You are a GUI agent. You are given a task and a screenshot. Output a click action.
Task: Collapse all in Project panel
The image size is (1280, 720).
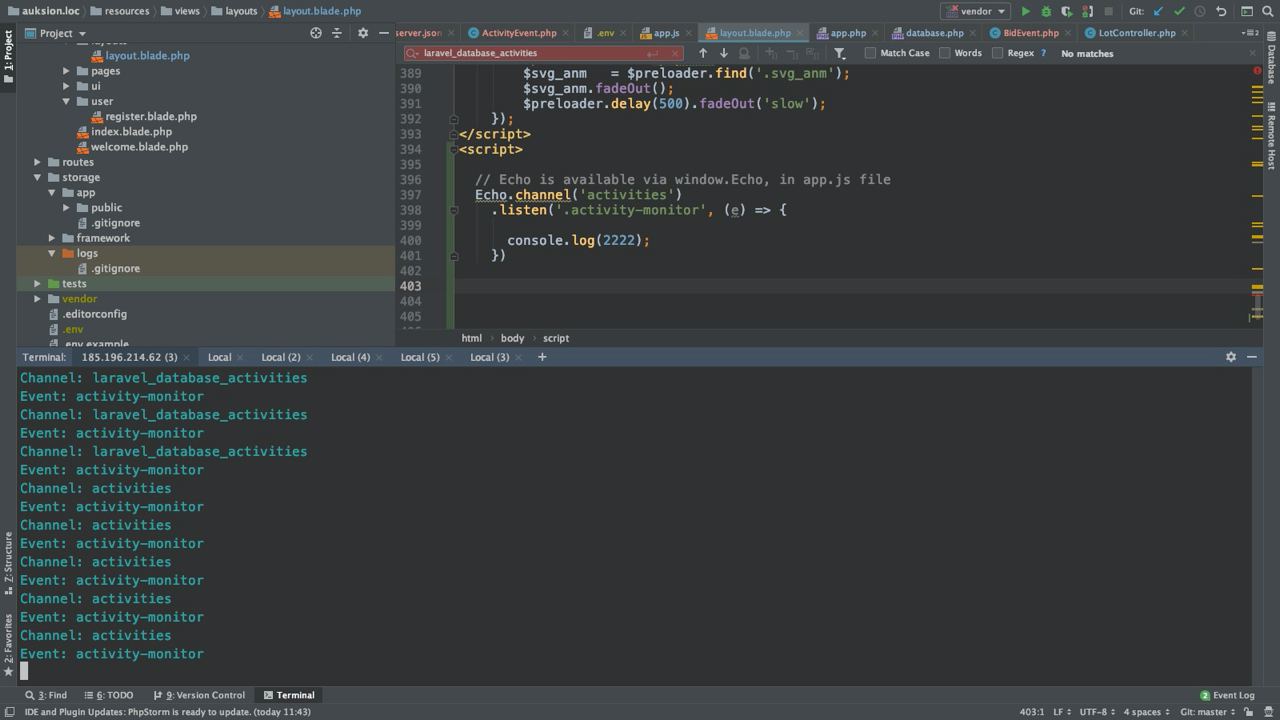click(x=336, y=33)
